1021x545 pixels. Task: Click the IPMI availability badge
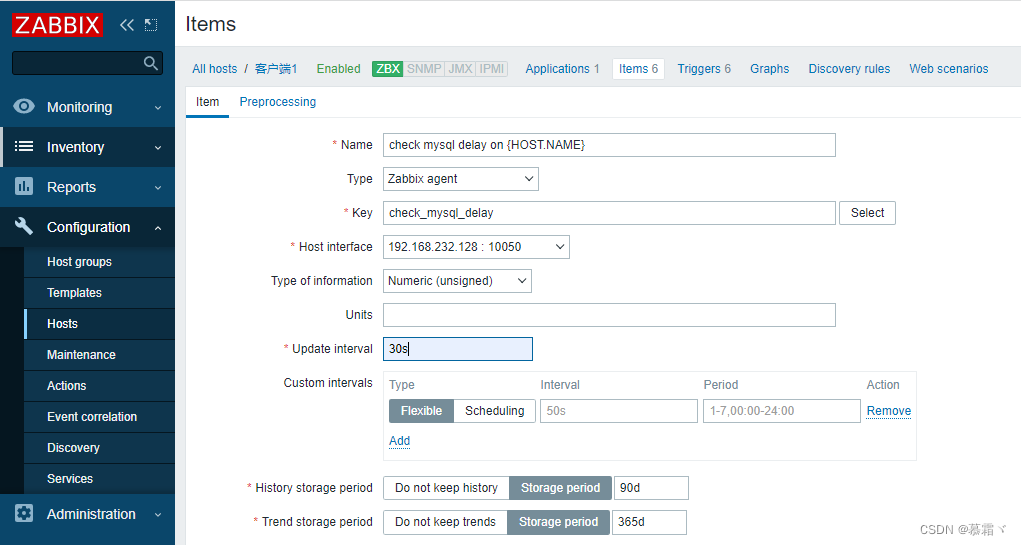tap(492, 68)
